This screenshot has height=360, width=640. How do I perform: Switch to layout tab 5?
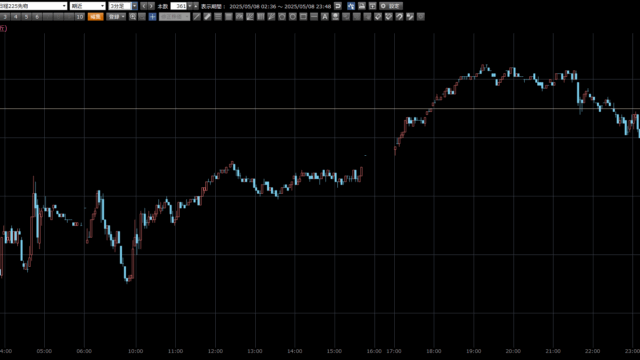coord(27,17)
